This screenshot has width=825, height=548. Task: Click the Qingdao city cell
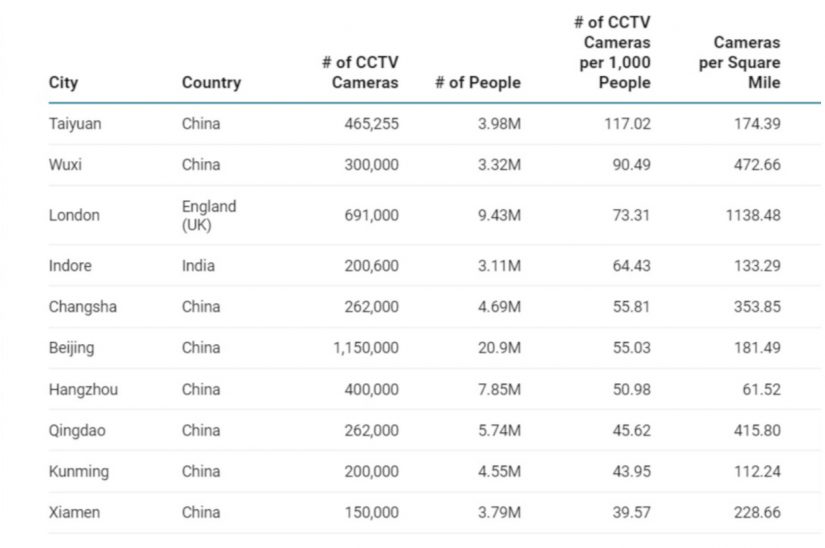pyautogui.click(x=78, y=430)
